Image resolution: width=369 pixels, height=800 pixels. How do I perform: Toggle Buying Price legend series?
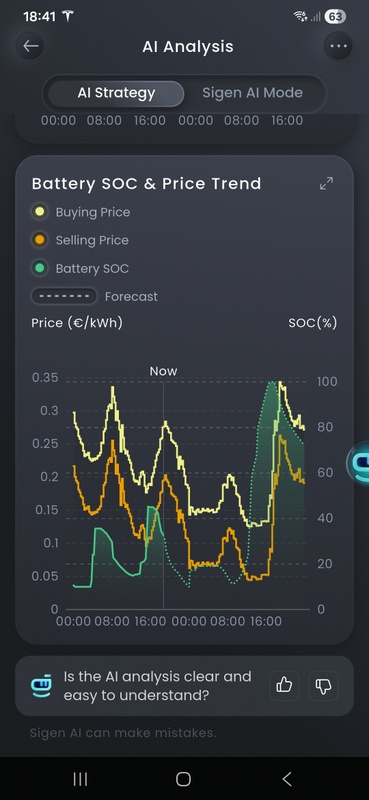click(x=81, y=212)
